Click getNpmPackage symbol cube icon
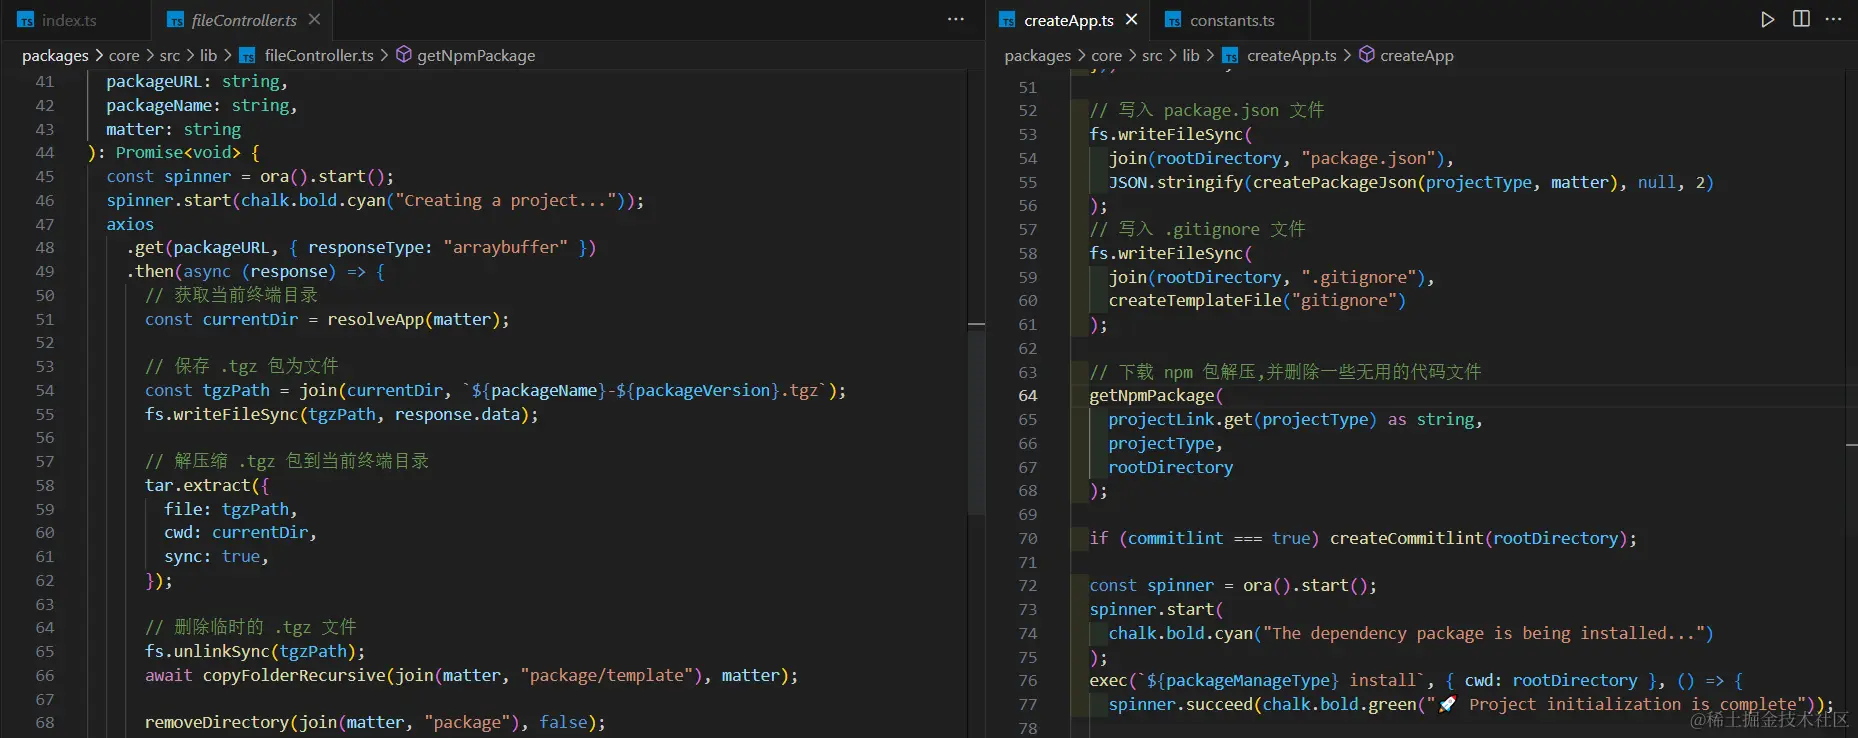The width and height of the screenshot is (1858, 738). click(404, 55)
